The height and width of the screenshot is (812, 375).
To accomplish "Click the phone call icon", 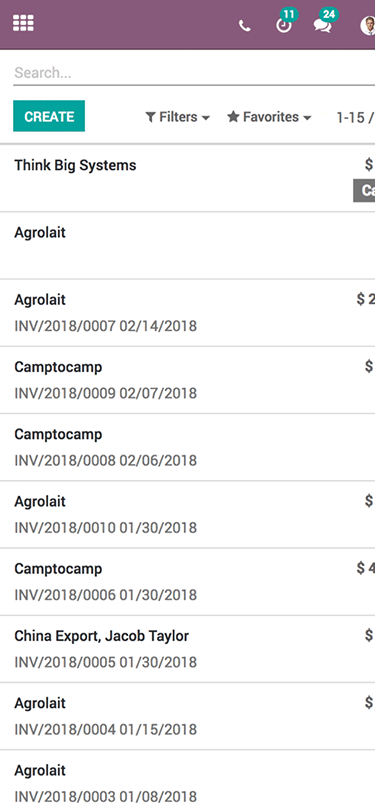I will click(244, 25).
